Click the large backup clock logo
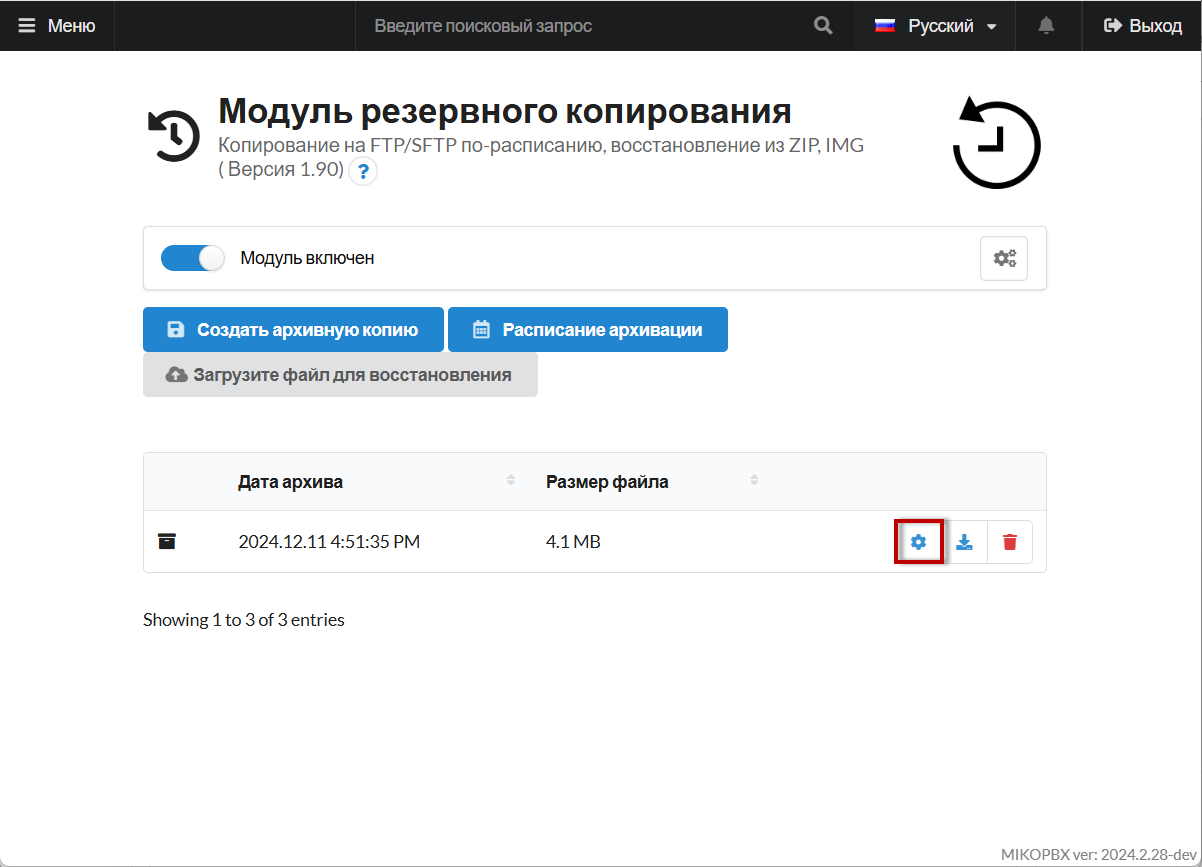Image resolution: width=1202 pixels, height=867 pixels. (996, 143)
